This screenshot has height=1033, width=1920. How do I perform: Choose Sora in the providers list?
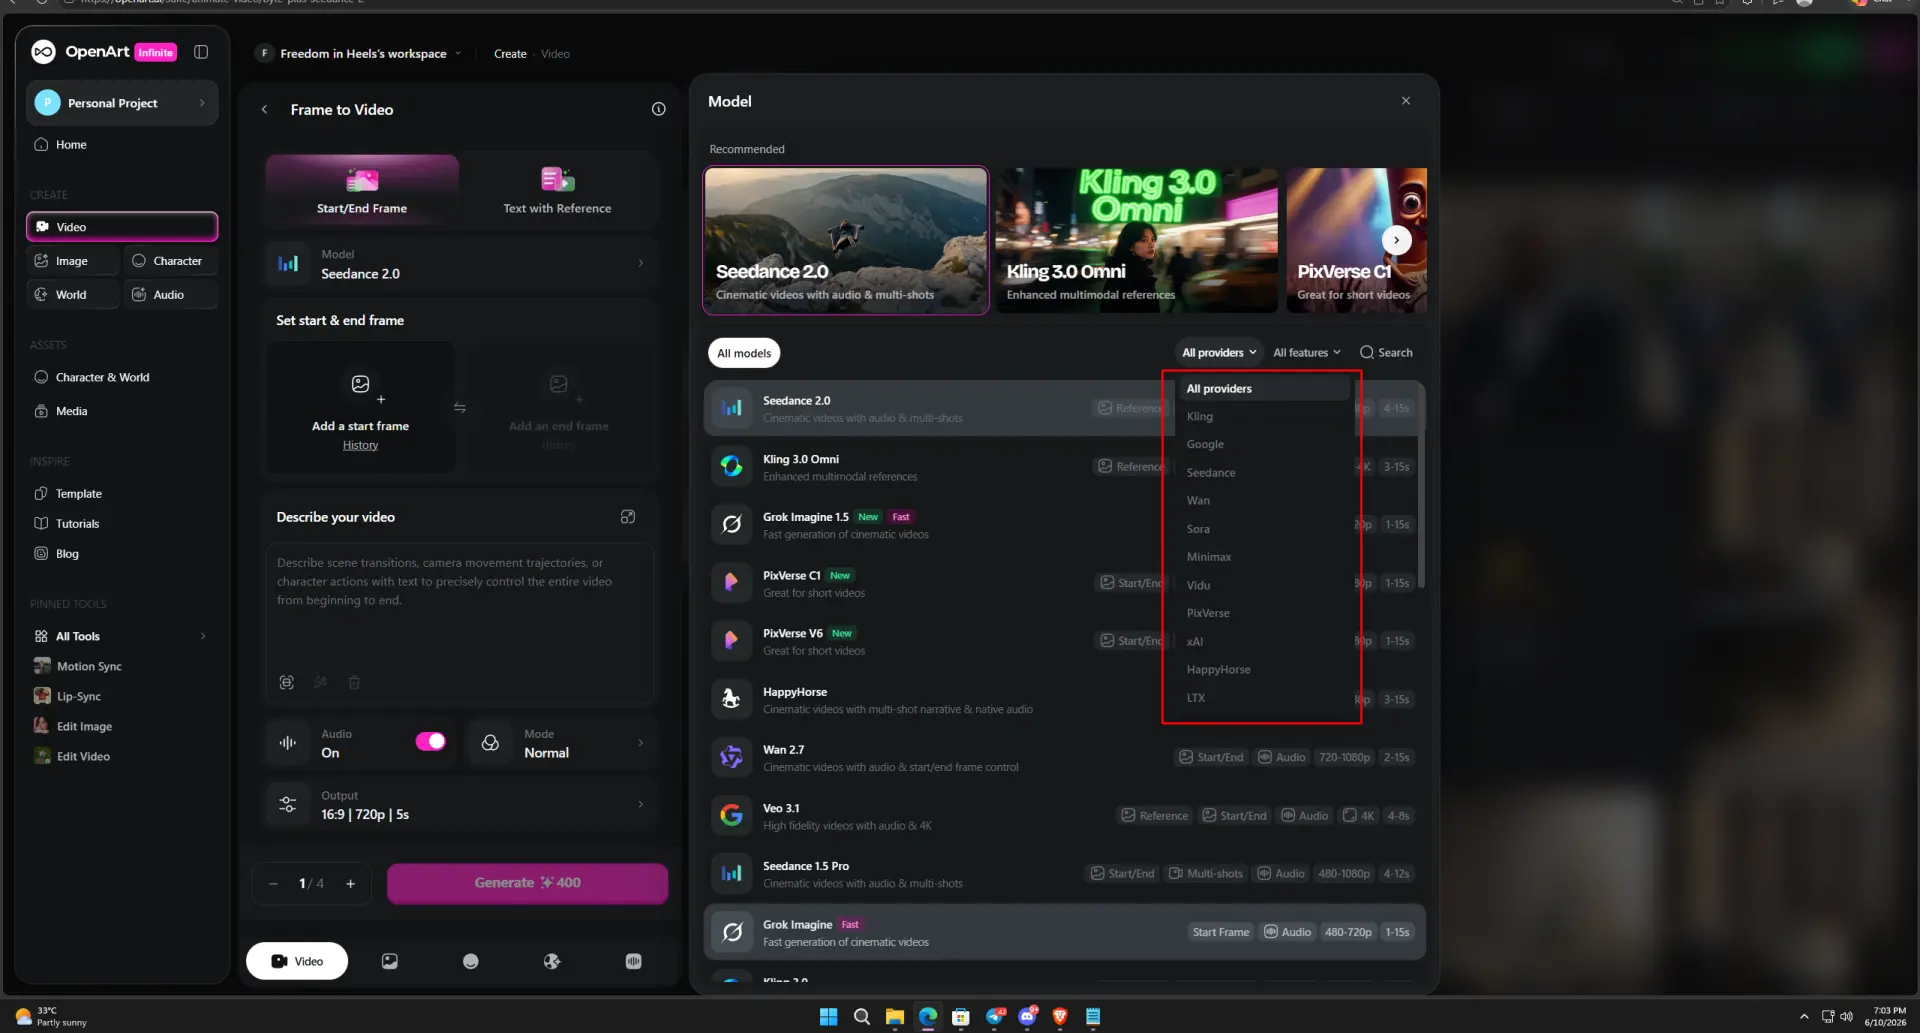tap(1262, 529)
